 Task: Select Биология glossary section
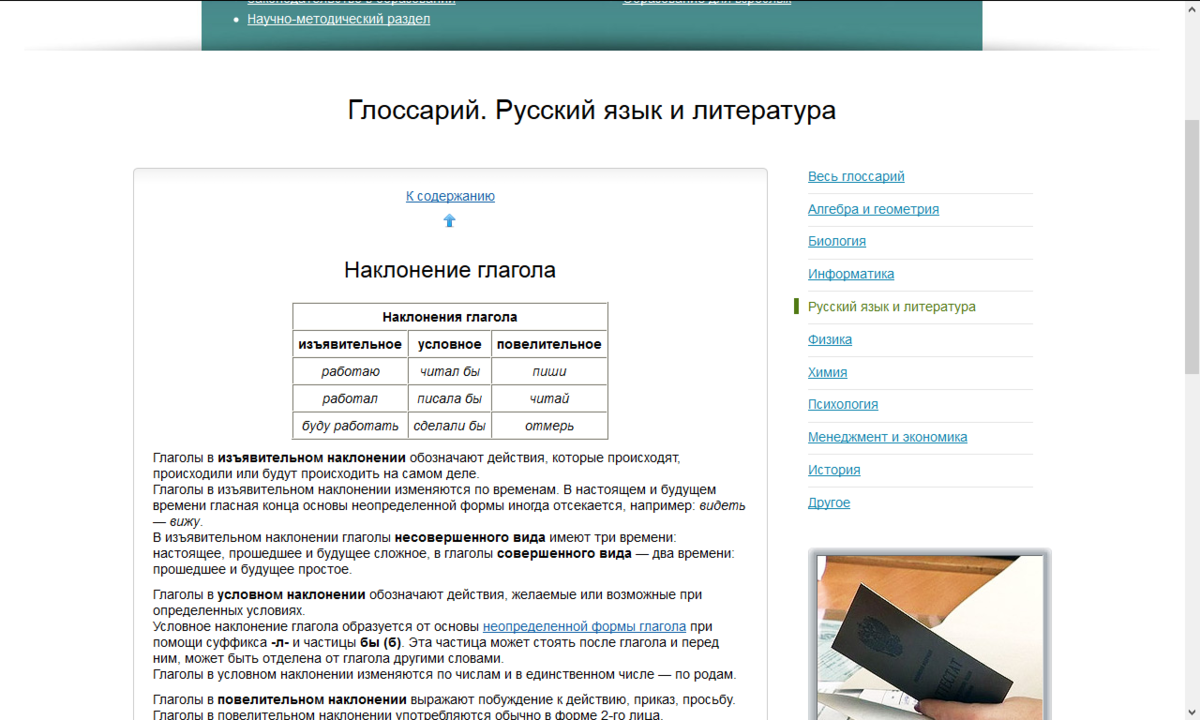[x=837, y=241]
